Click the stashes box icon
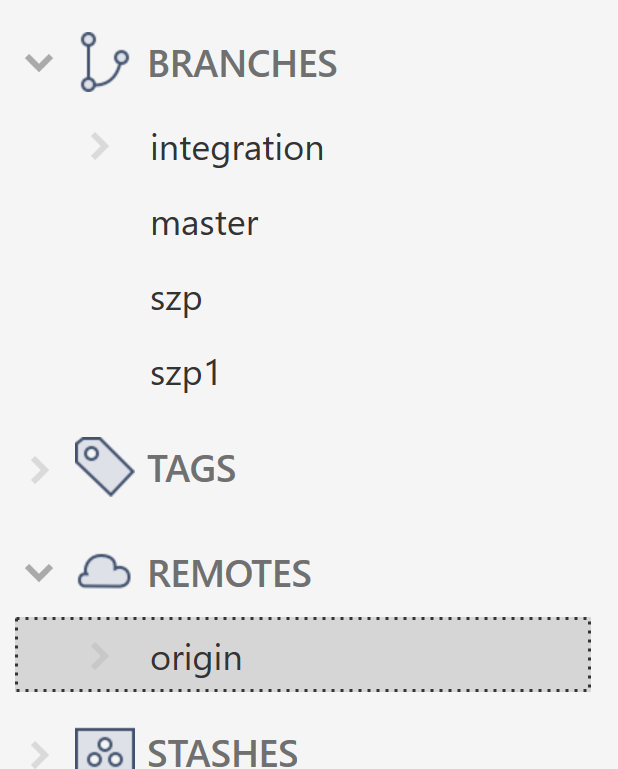Viewport: 618px width, 769px height. [x=105, y=749]
